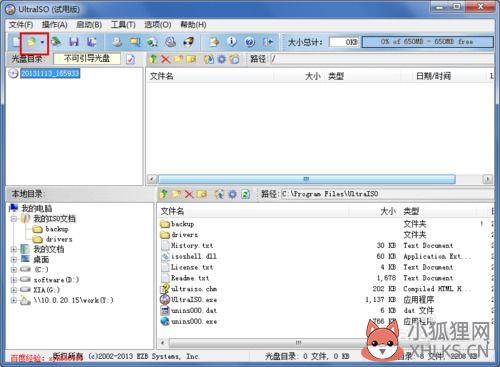
Task: Expand the software(D:) drive node
Action: (14, 279)
